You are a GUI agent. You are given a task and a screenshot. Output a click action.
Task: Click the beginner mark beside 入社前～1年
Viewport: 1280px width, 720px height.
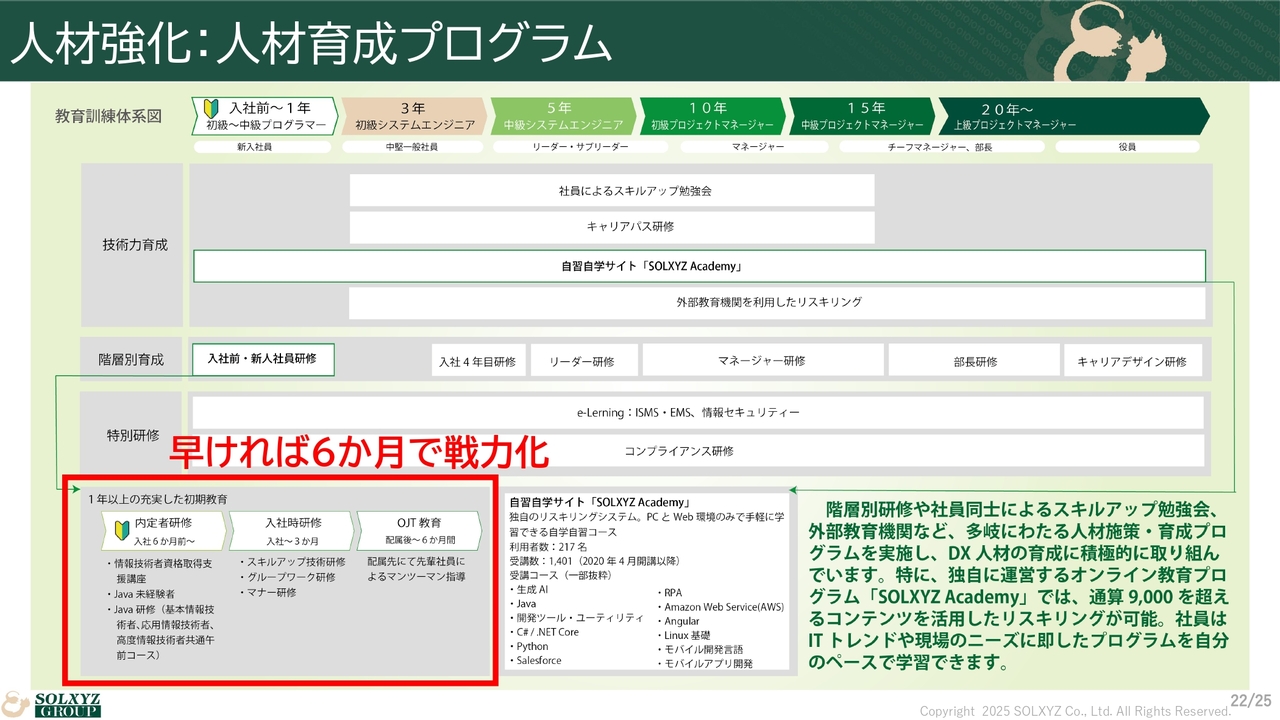(x=211, y=108)
